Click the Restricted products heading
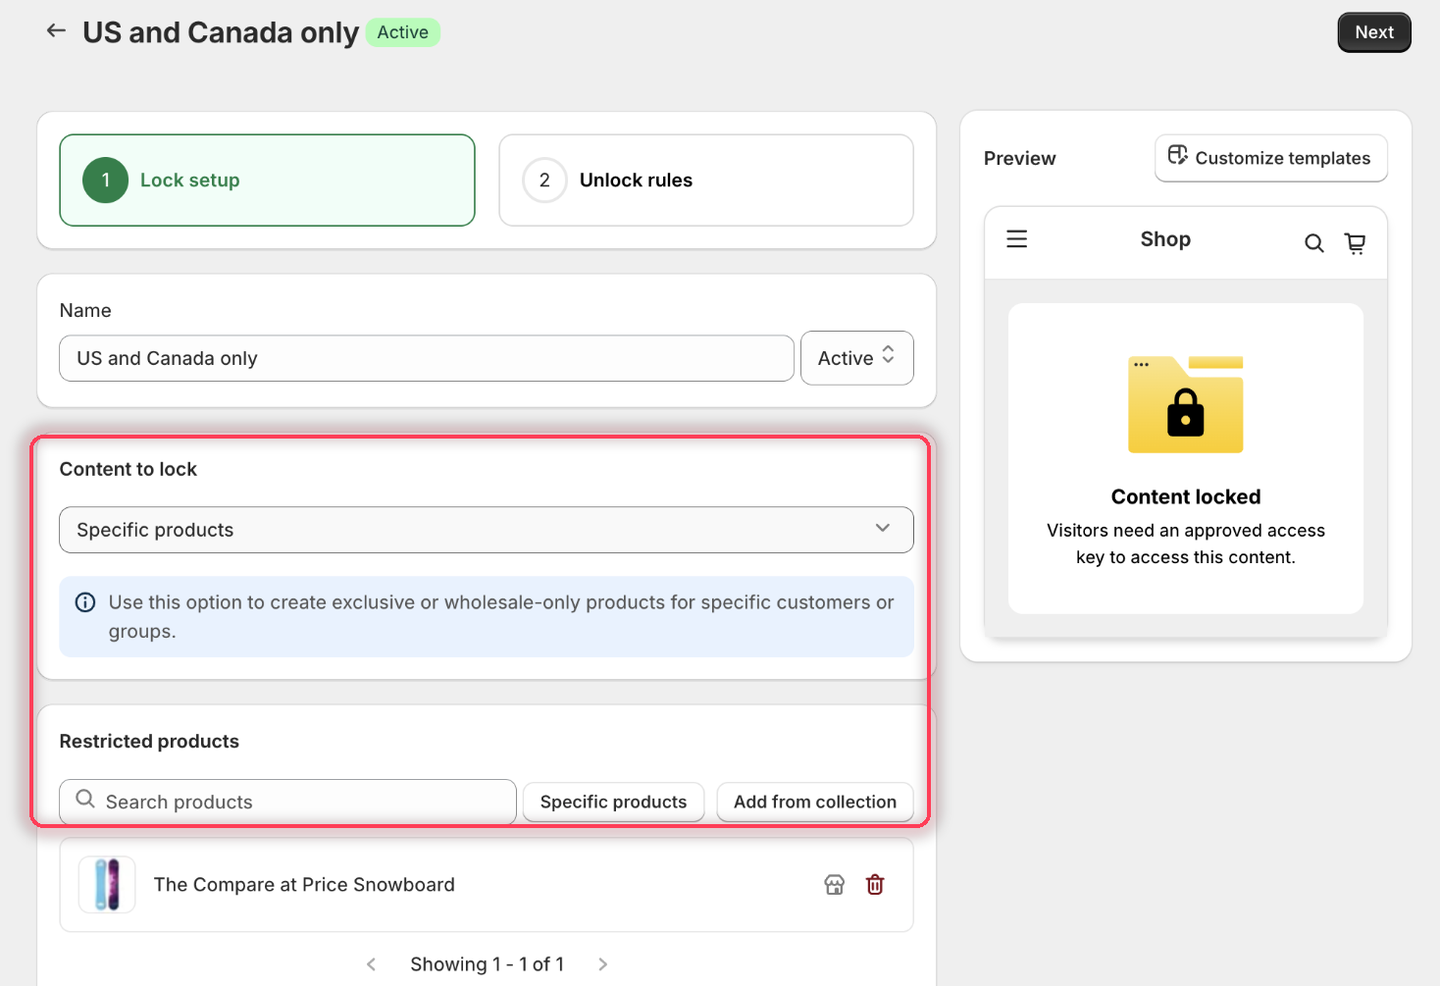 pyautogui.click(x=149, y=741)
